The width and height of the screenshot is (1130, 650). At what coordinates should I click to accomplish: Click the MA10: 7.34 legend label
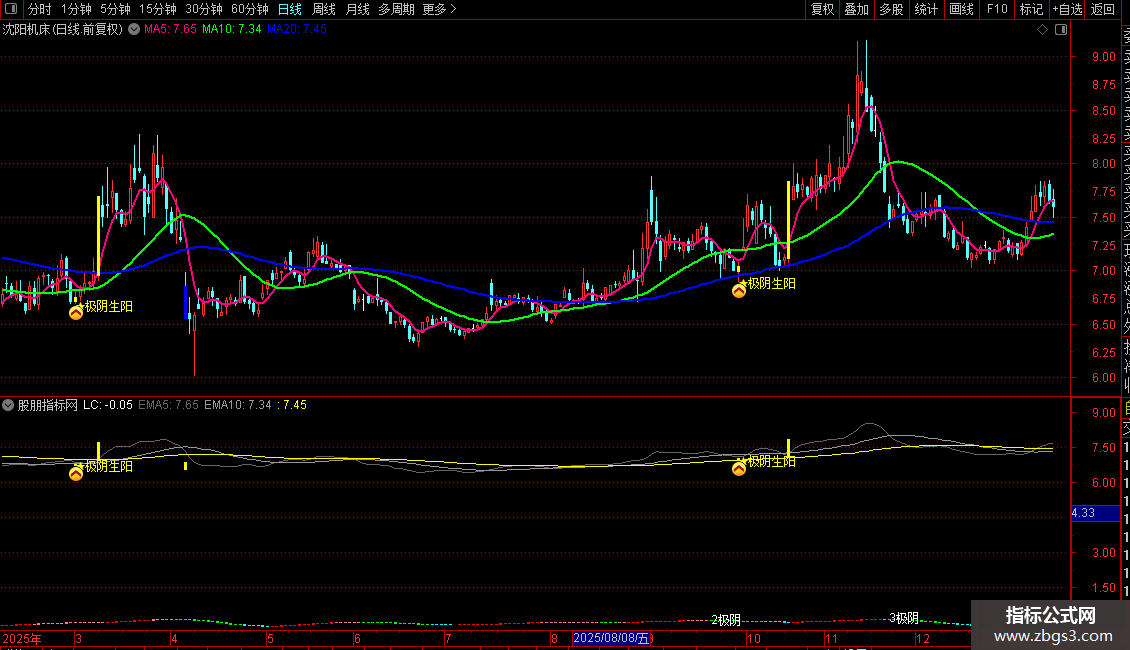pos(231,29)
